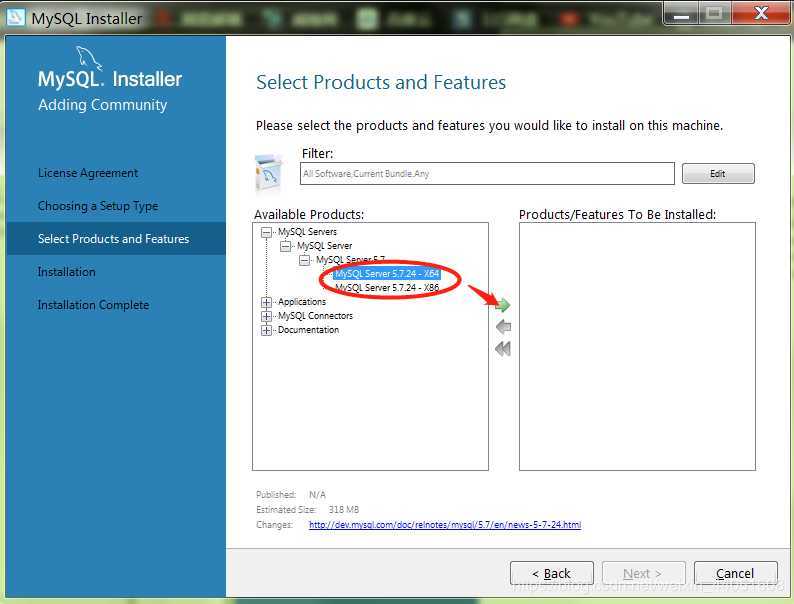
Task: Expand the MySQL Connectors tree node
Action: coord(266,316)
